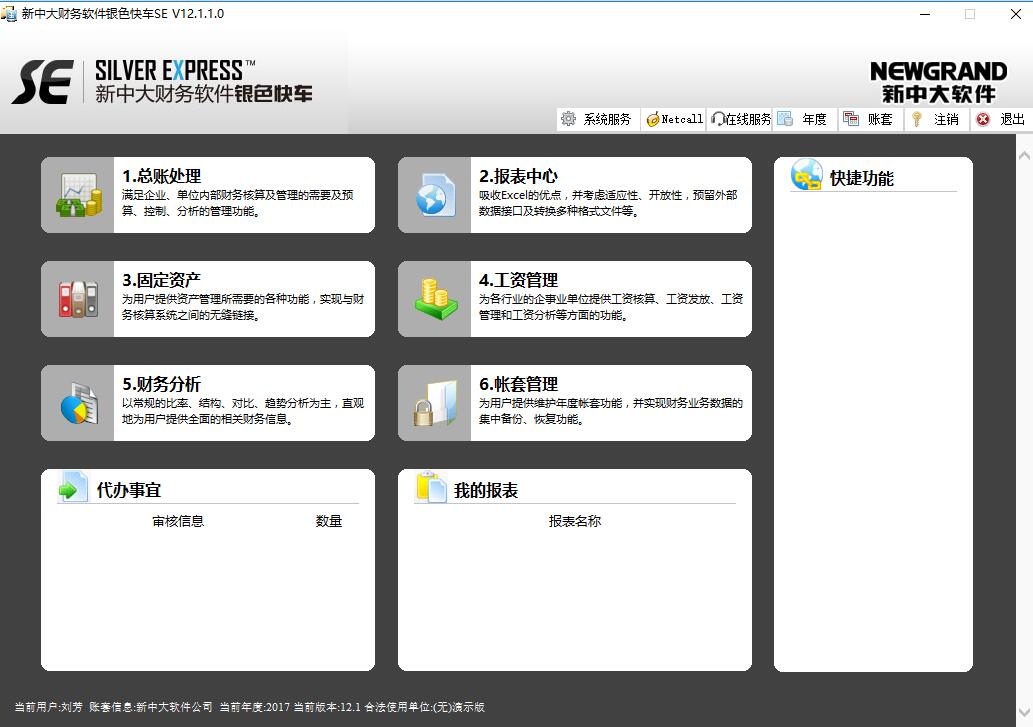Viewport: 1033px width, 727px height.
Task: Click the 总账处理 description text
Action: pyautogui.click(x=237, y=203)
